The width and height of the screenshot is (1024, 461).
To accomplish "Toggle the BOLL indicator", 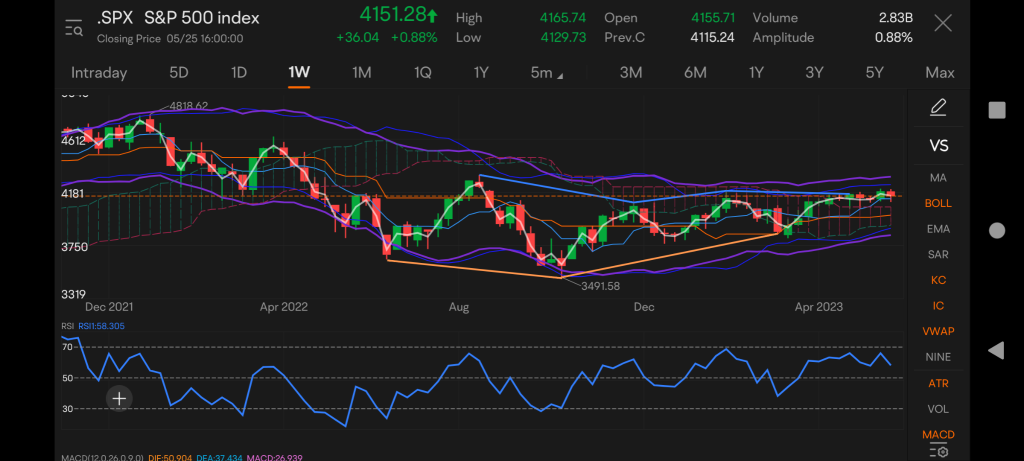I will pos(938,203).
